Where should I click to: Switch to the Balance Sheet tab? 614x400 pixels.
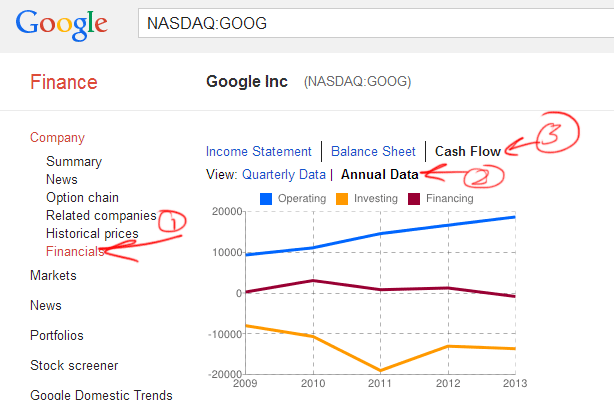[373, 151]
